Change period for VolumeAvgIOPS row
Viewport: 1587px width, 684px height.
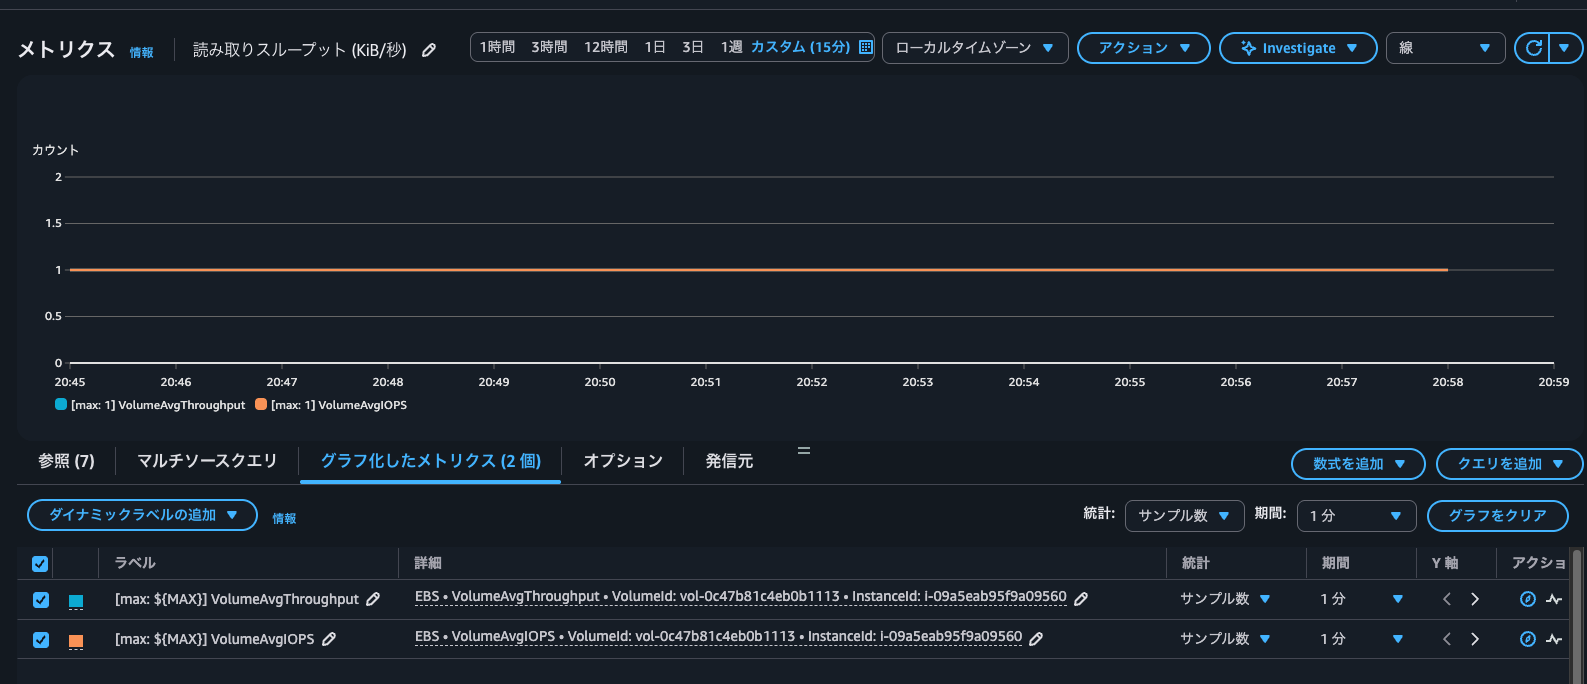click(x=1362, y=639)
